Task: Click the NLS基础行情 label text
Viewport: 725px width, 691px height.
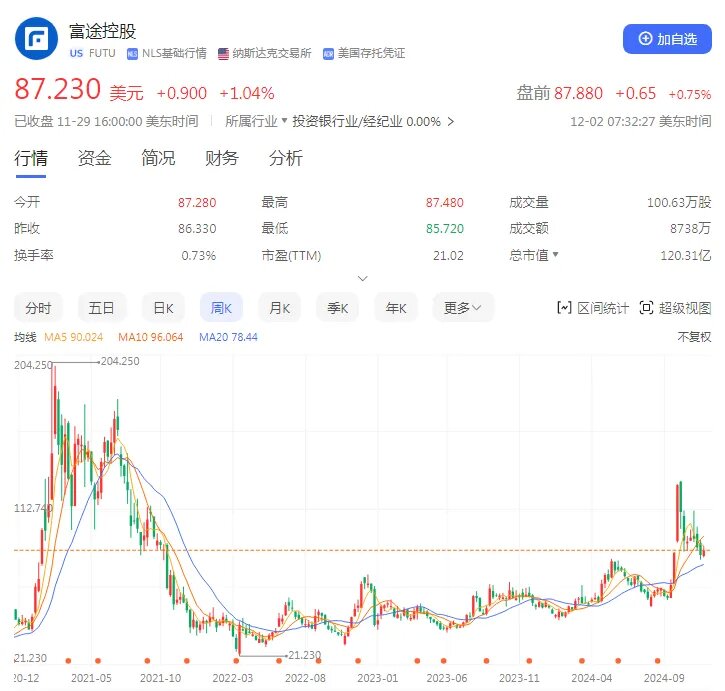Action: click(174, 53)
